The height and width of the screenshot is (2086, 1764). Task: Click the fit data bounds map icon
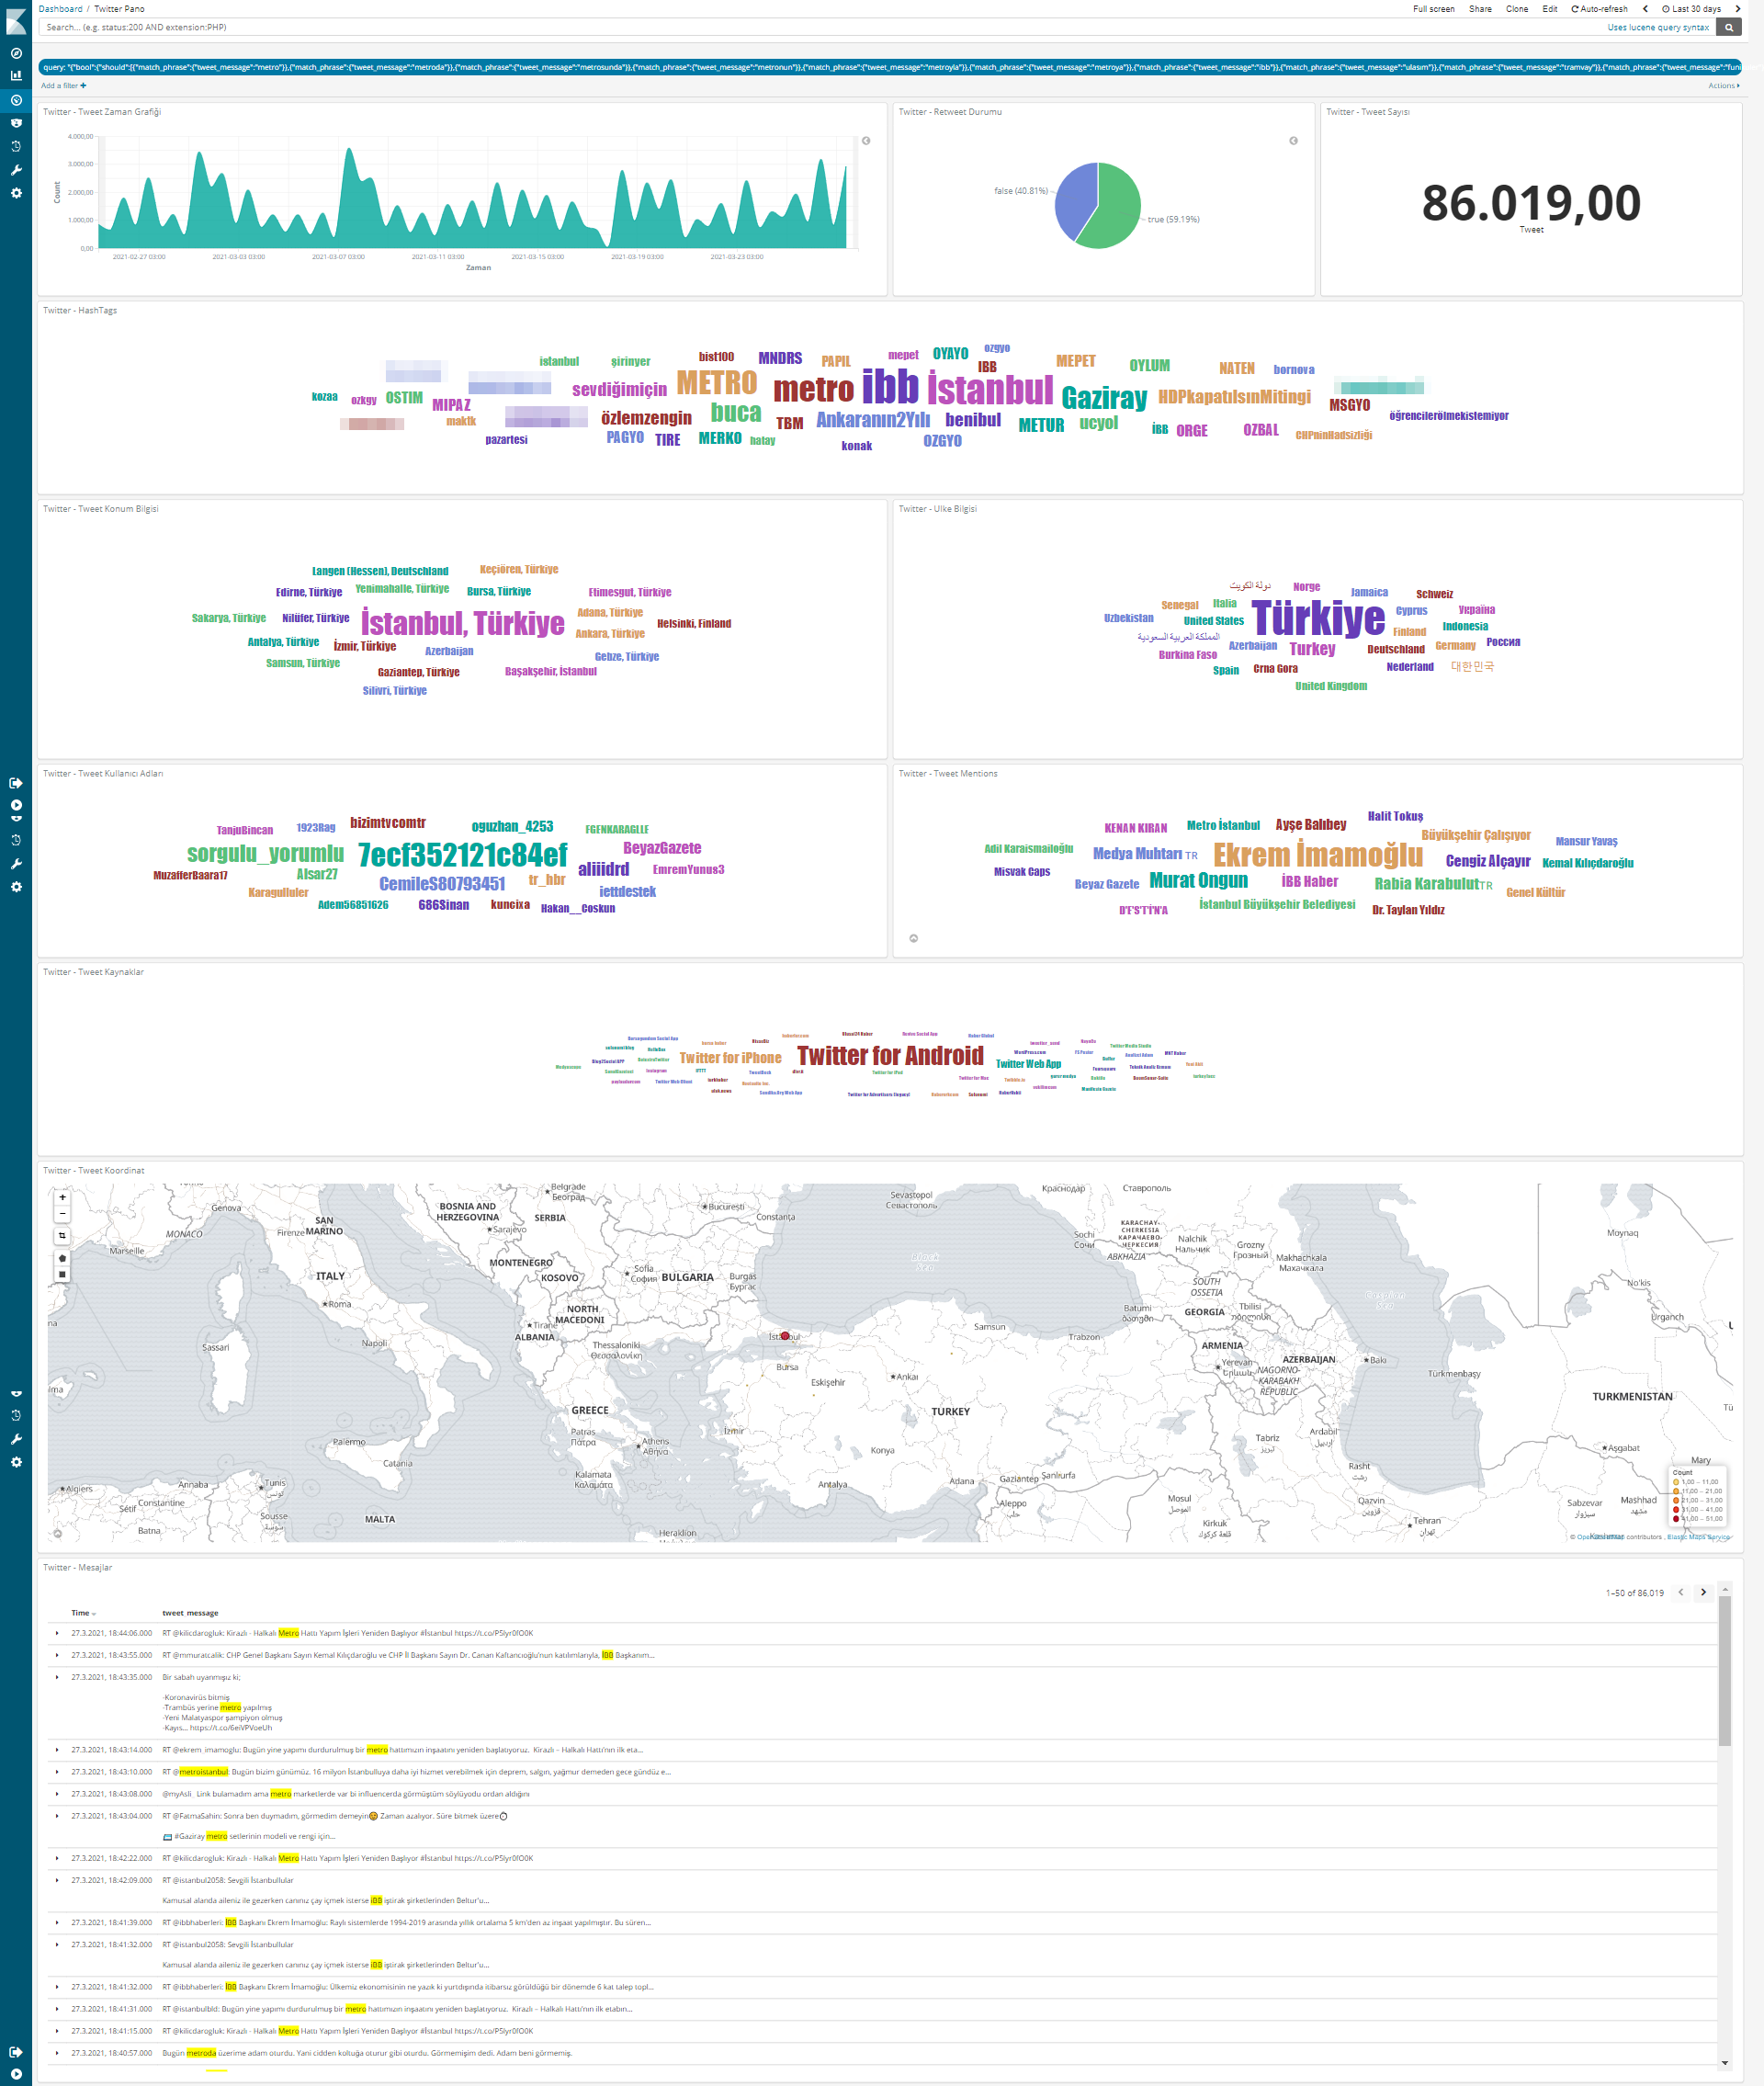tap(62, 1236)
